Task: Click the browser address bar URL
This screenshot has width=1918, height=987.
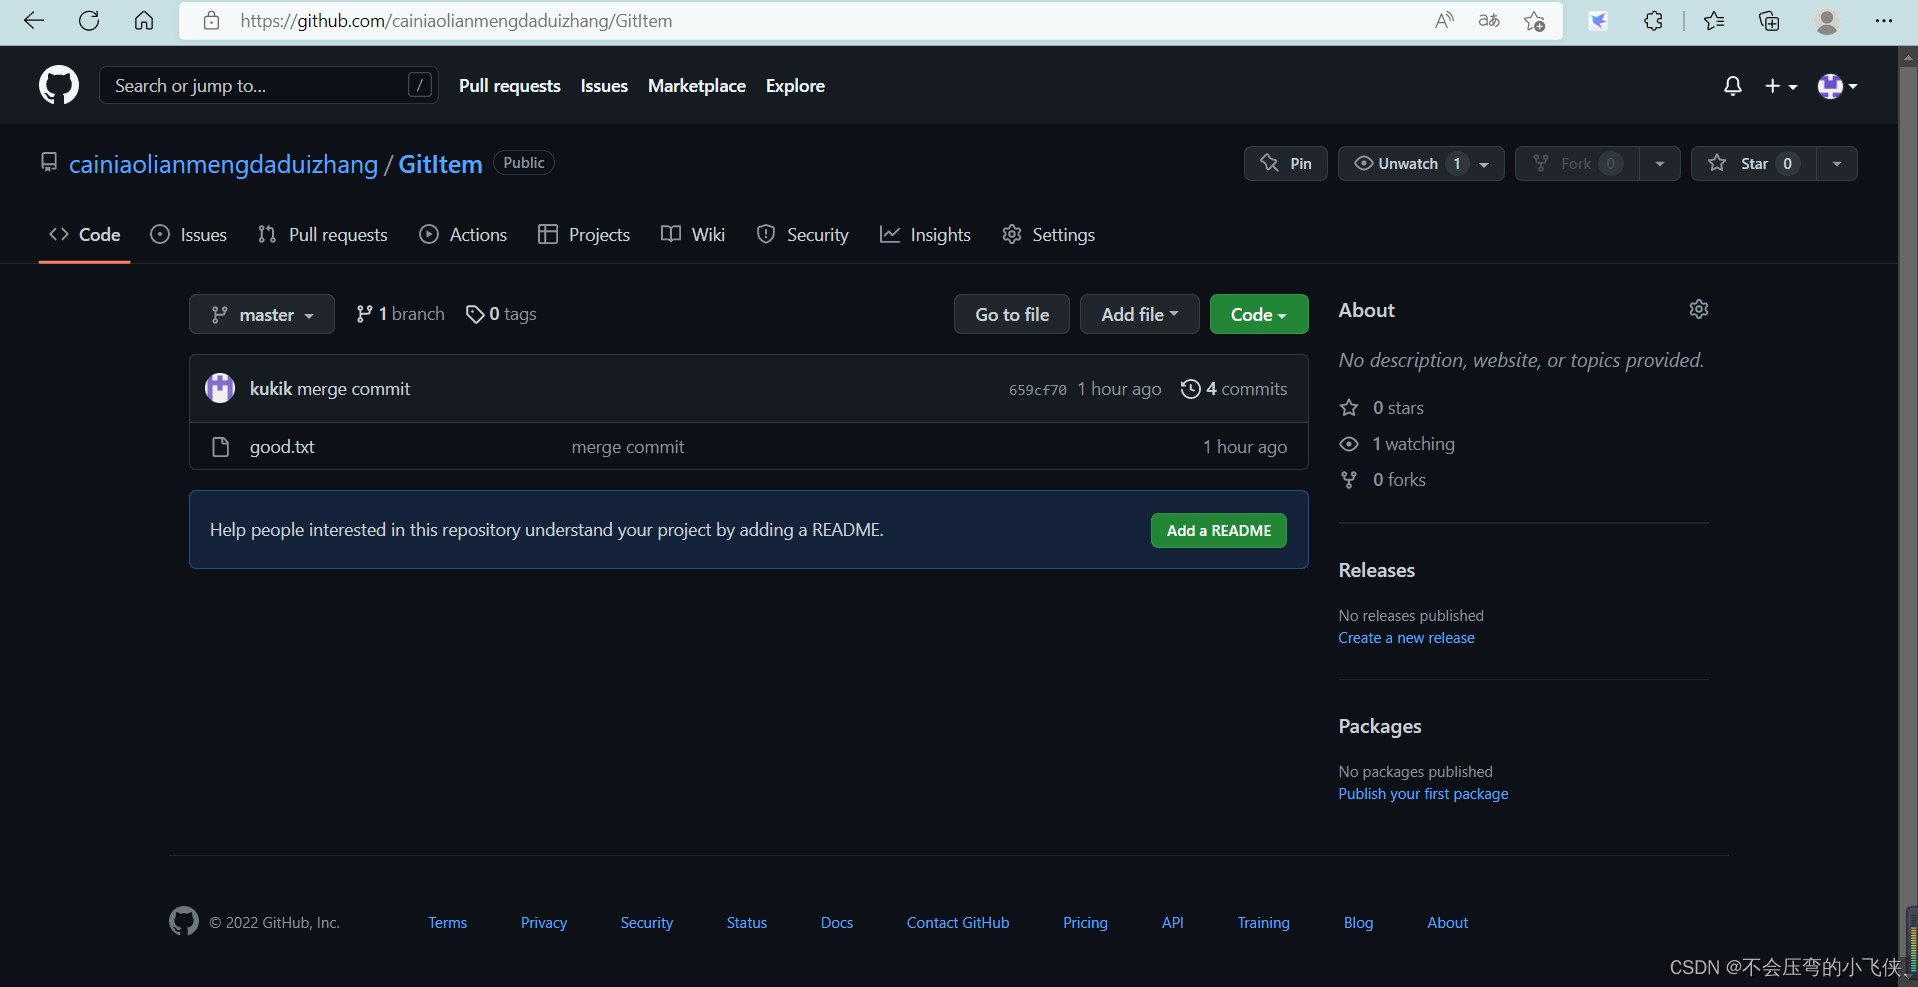Action: click(x=456, y=21)
